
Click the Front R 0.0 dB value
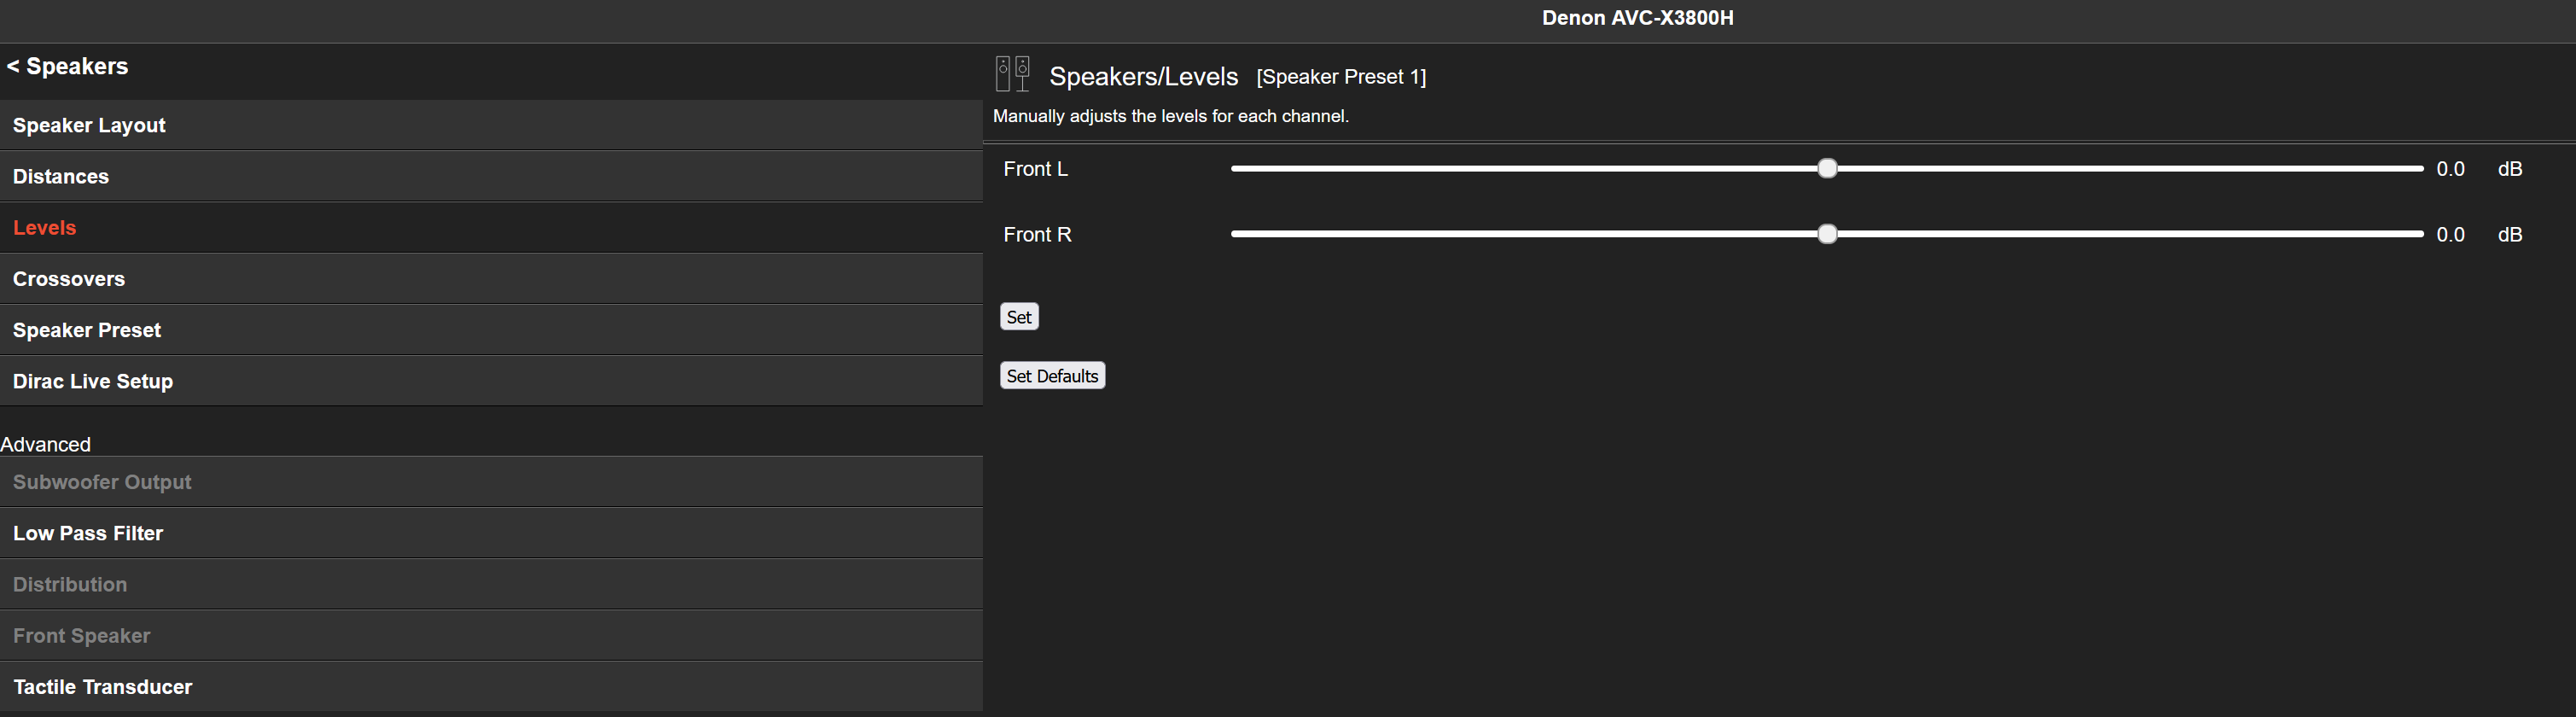point(2450,234)
